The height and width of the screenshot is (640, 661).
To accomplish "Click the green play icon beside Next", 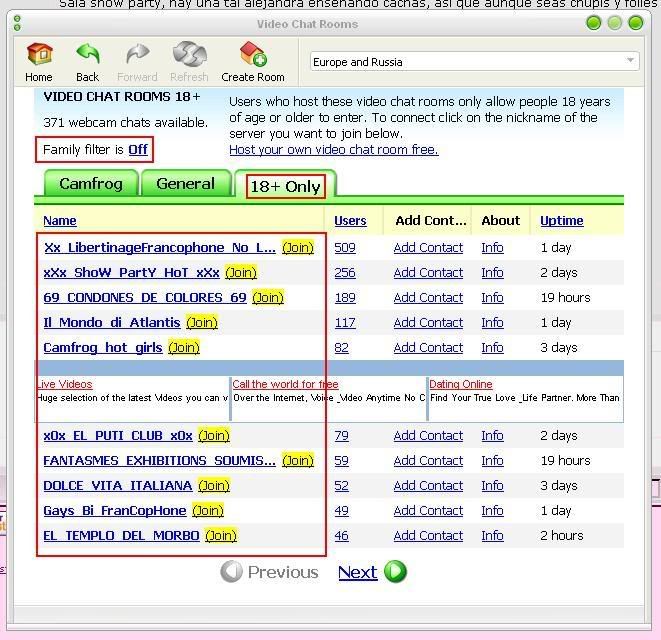I will 395,572.
